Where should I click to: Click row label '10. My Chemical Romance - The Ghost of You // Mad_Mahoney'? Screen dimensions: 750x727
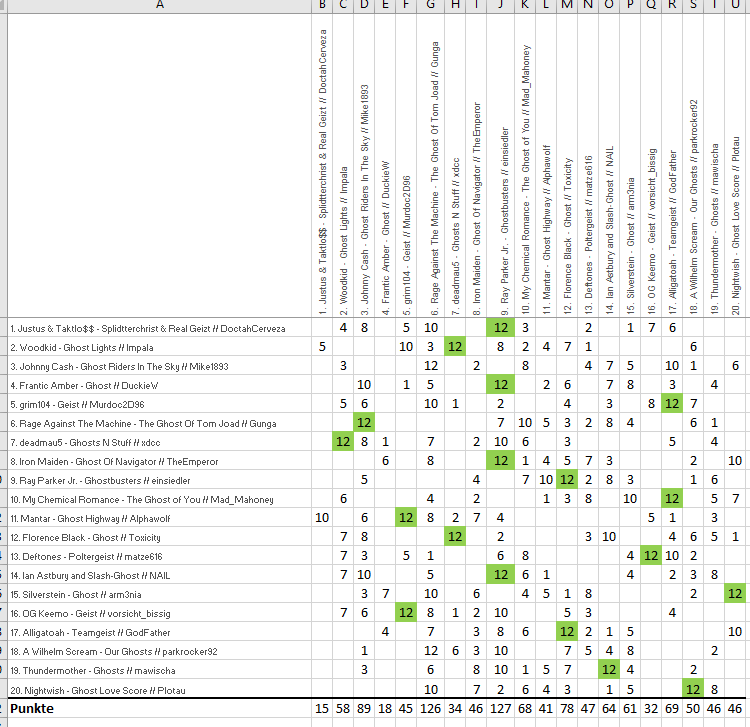coord(142,500)
